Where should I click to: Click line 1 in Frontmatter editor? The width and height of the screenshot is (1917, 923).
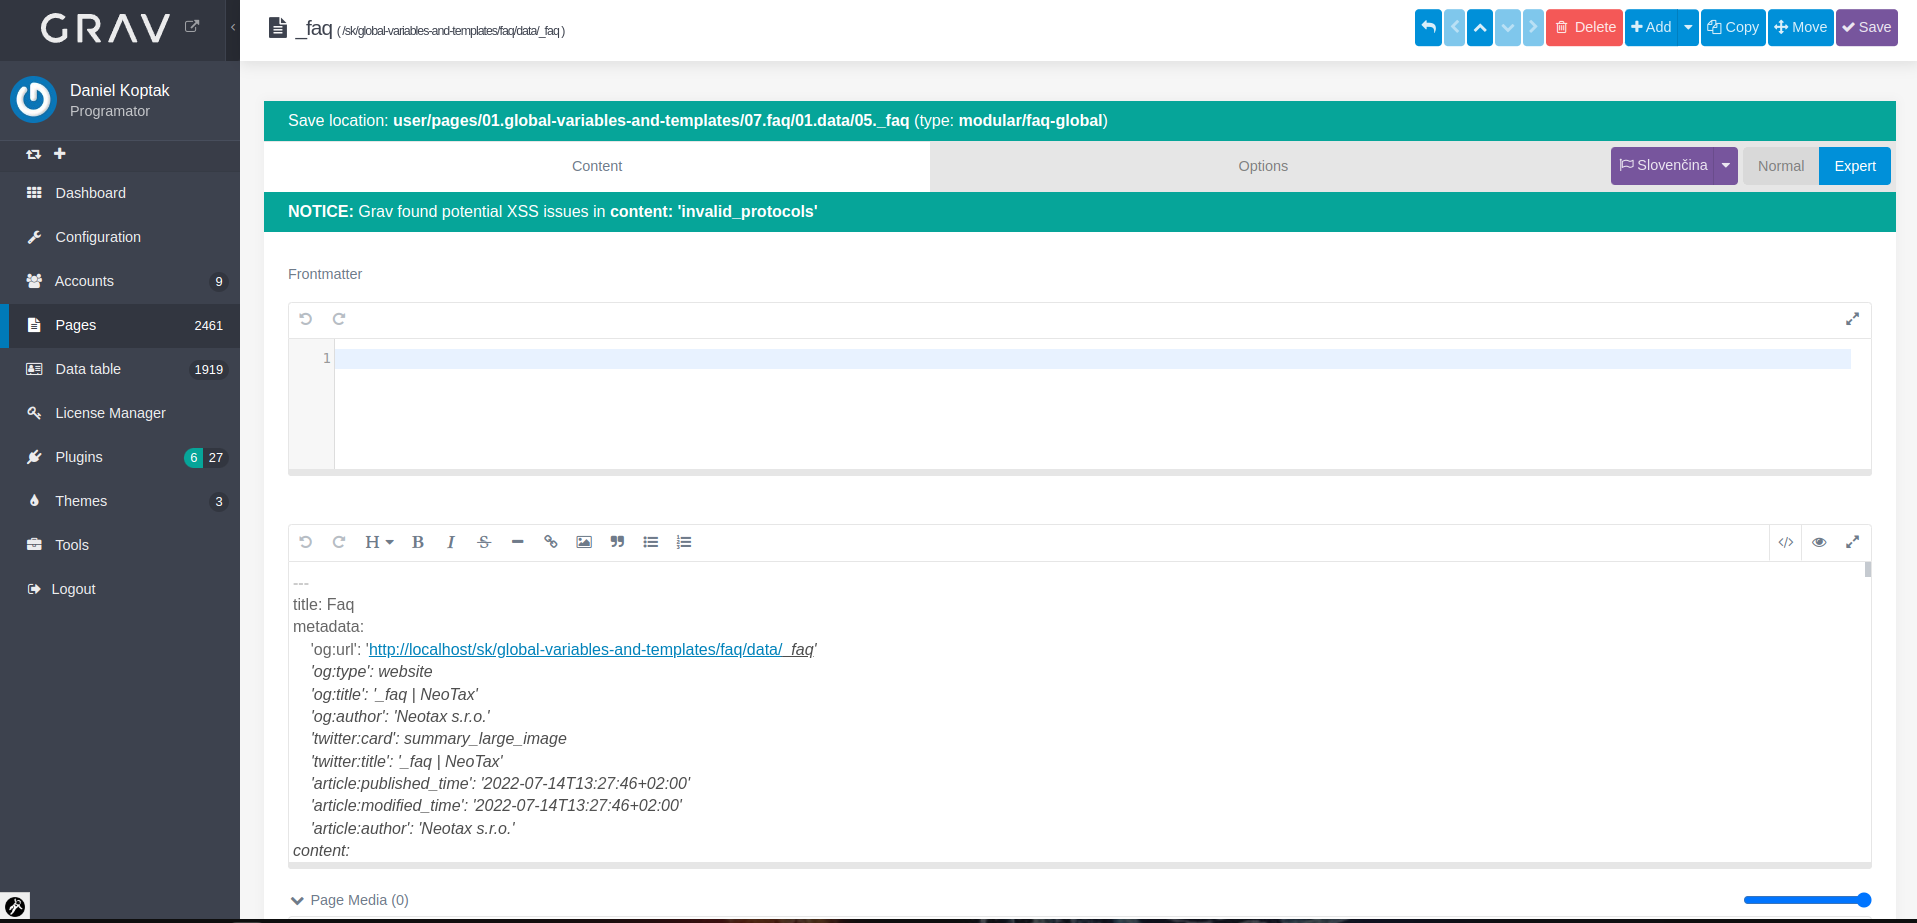click(x=1092, y=359)
